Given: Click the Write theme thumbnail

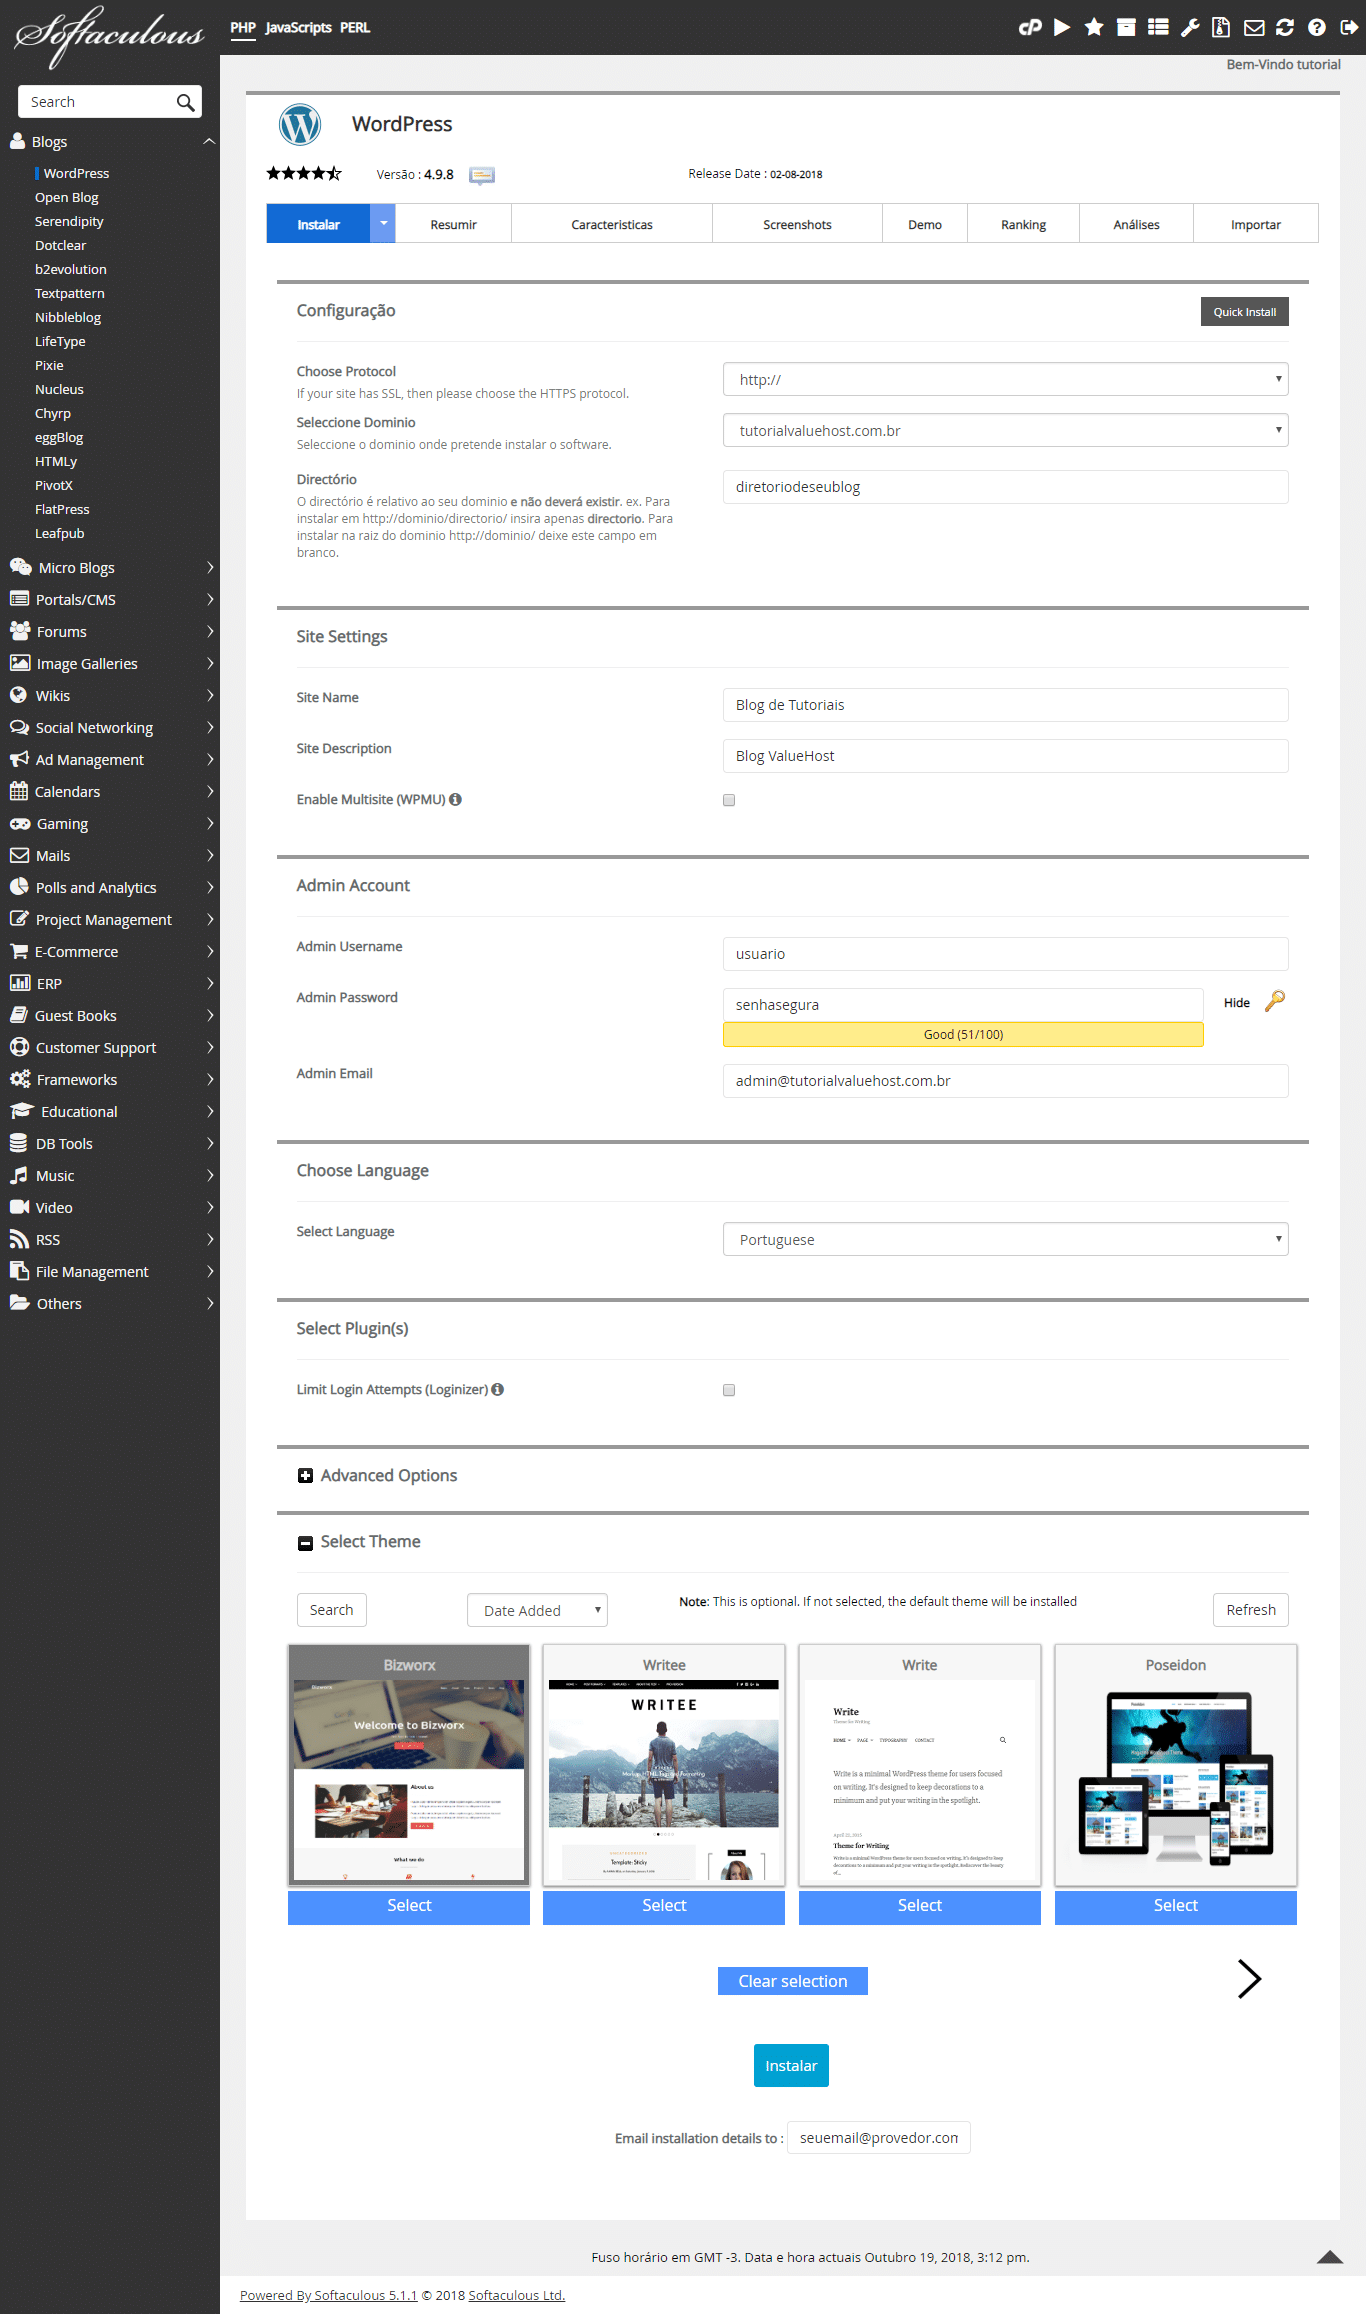Looking at the screenshot, I should tap(920, 1766).
